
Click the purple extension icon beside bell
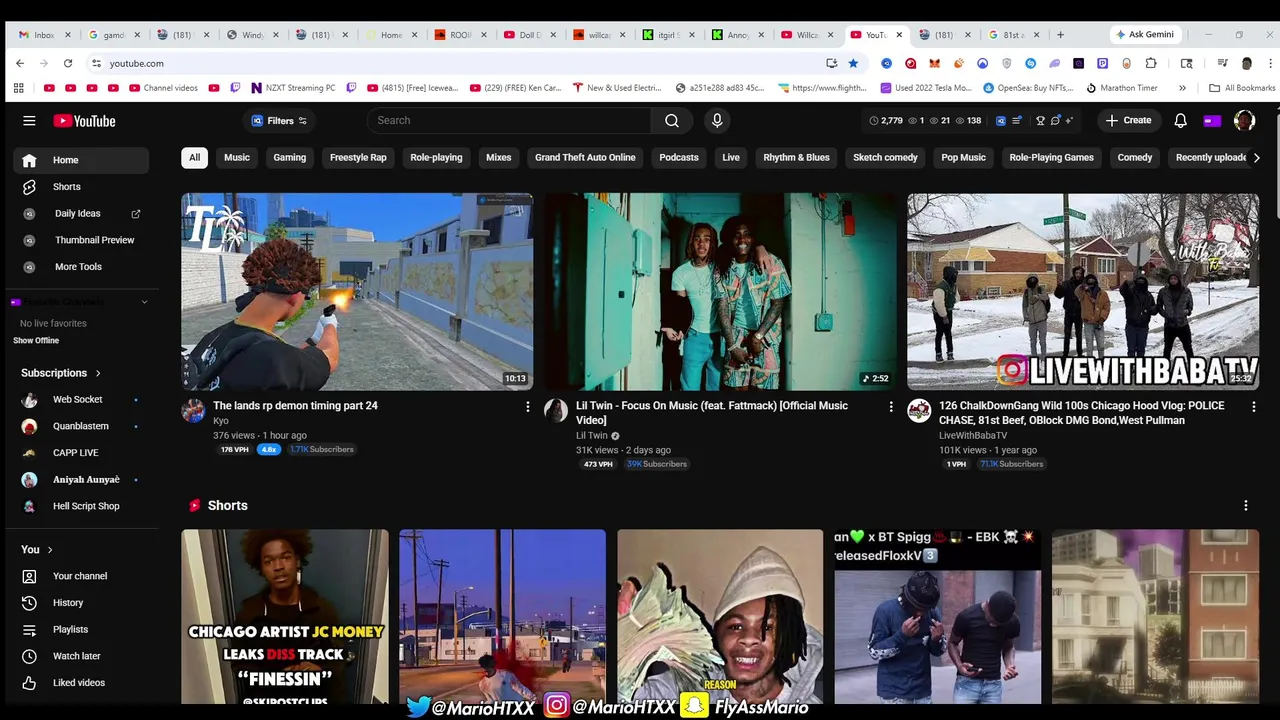tap(1212, 121)
